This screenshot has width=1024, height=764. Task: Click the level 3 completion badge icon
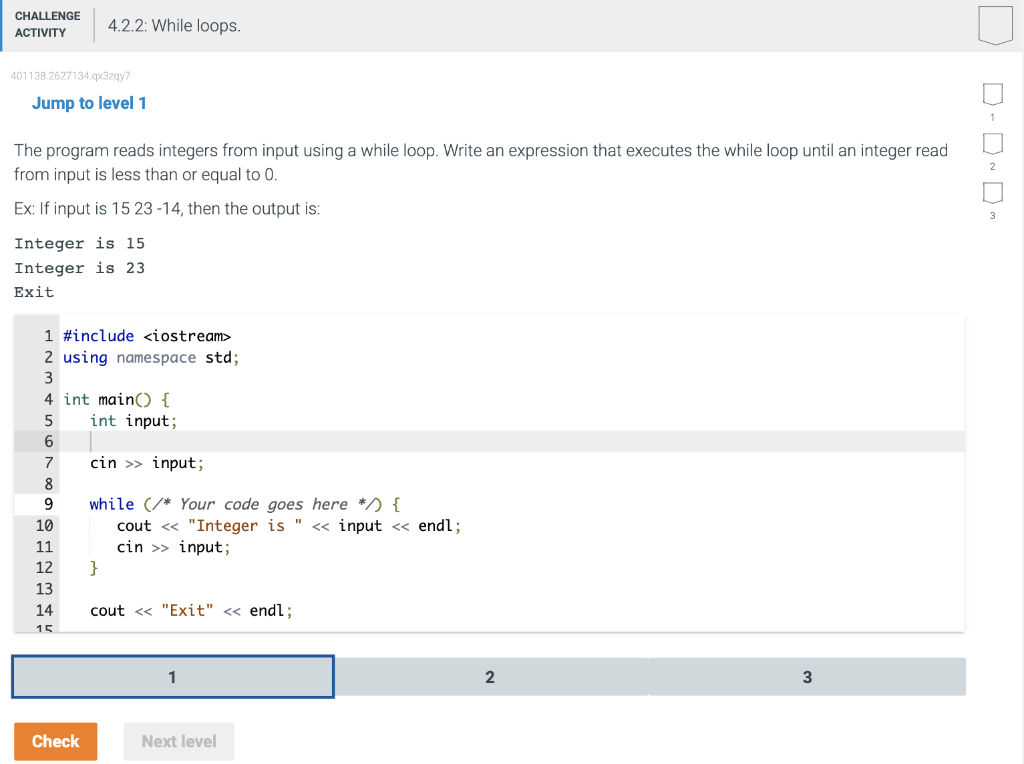(993, 193)
